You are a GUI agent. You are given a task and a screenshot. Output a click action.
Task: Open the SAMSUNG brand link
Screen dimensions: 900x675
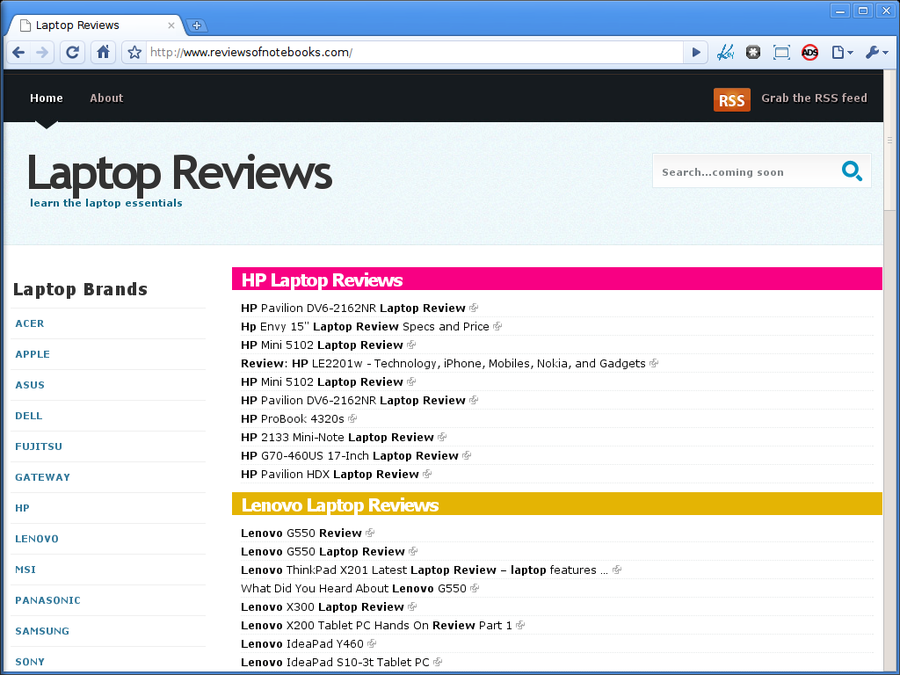tap(42, 631)
